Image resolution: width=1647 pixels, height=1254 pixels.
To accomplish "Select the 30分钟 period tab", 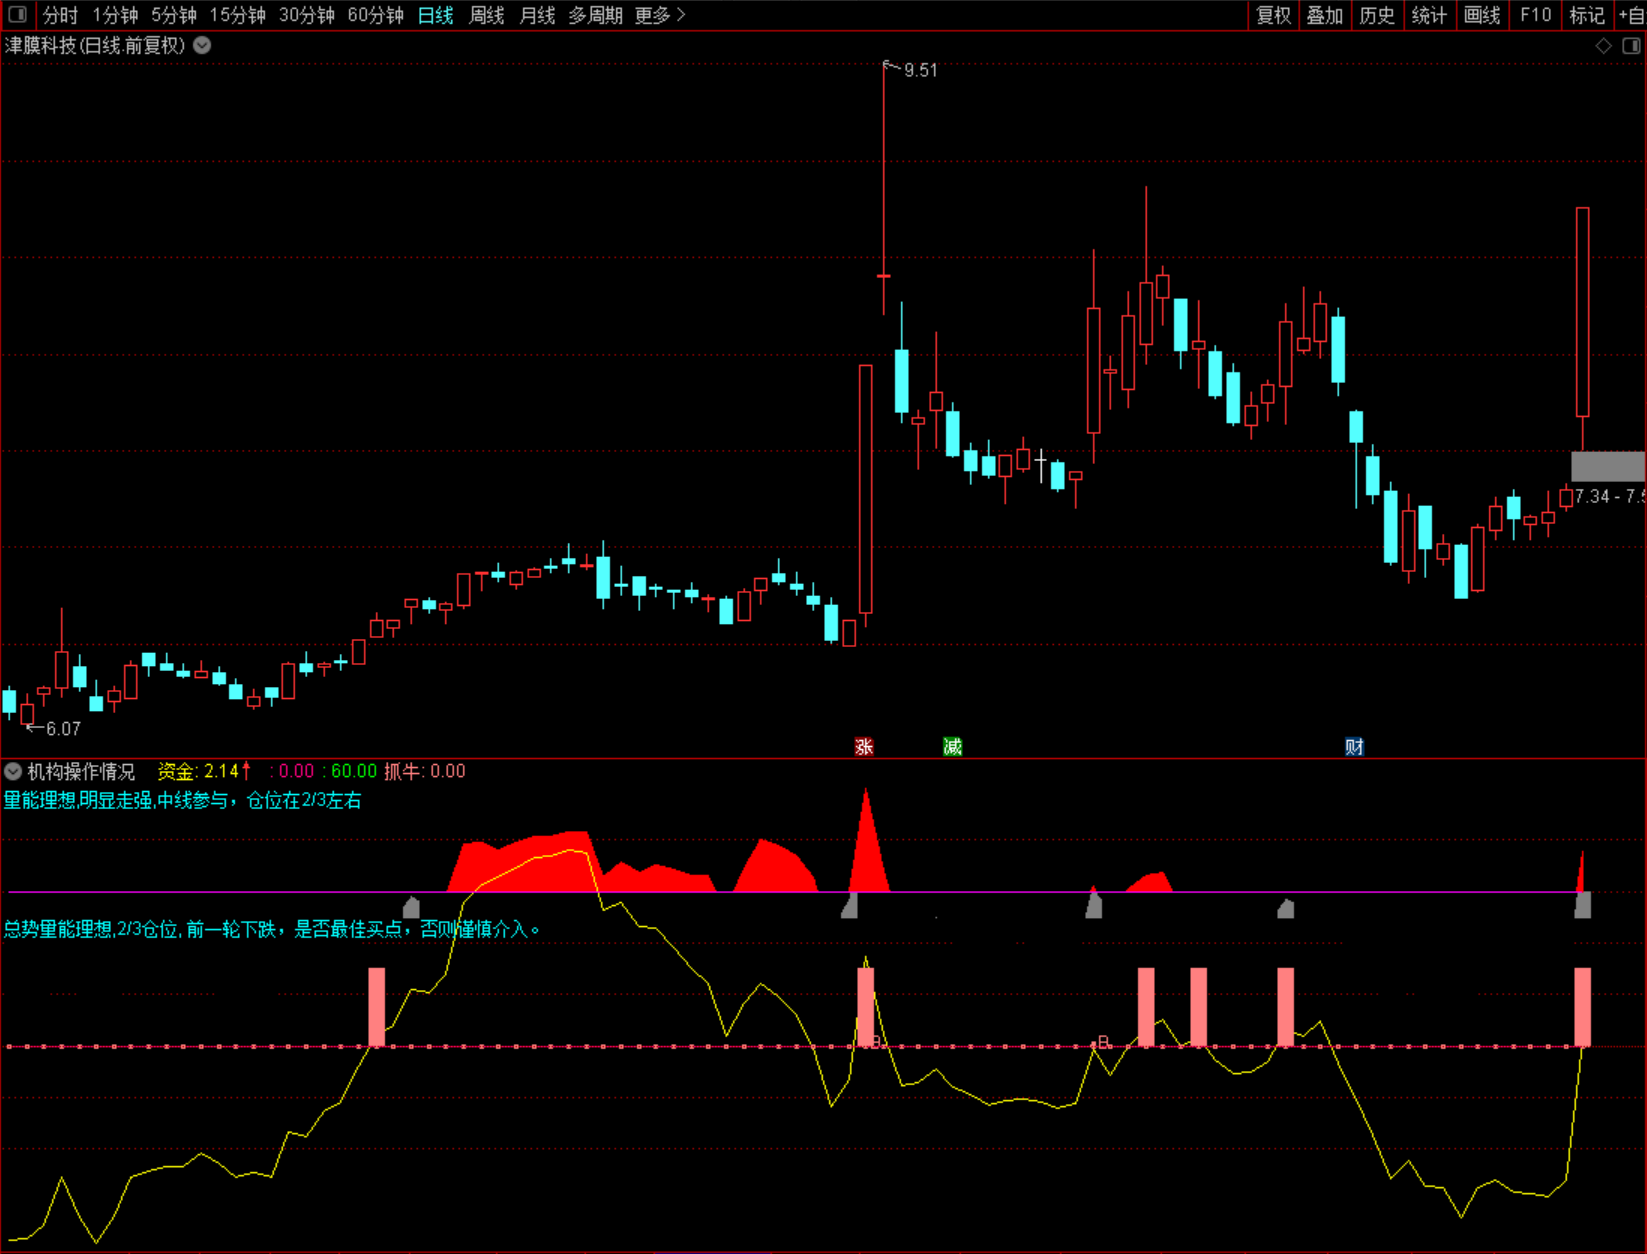I will 306,15.
